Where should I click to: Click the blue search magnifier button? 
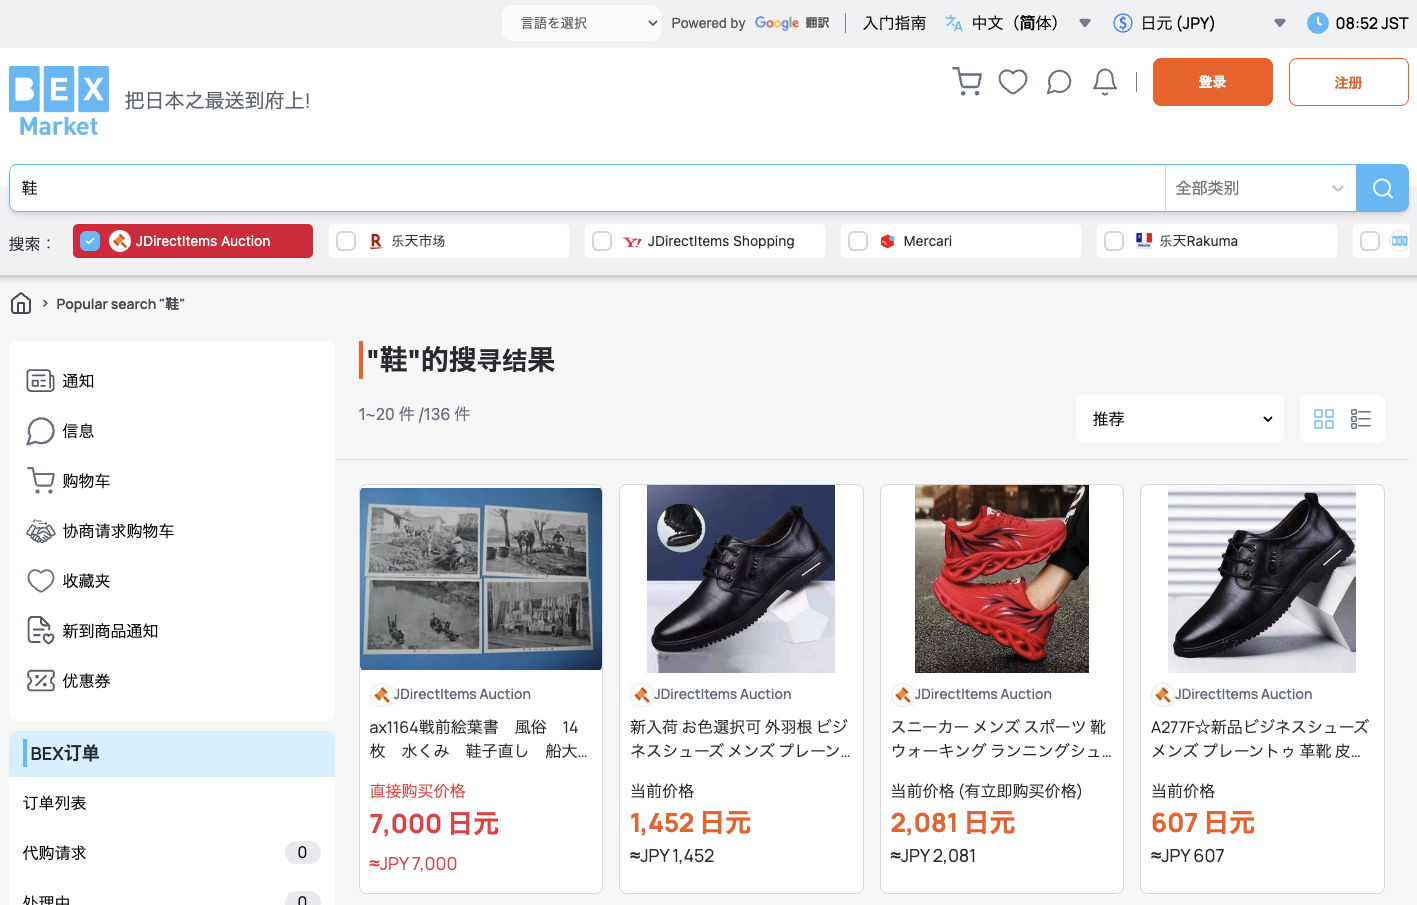point(1382,188)
